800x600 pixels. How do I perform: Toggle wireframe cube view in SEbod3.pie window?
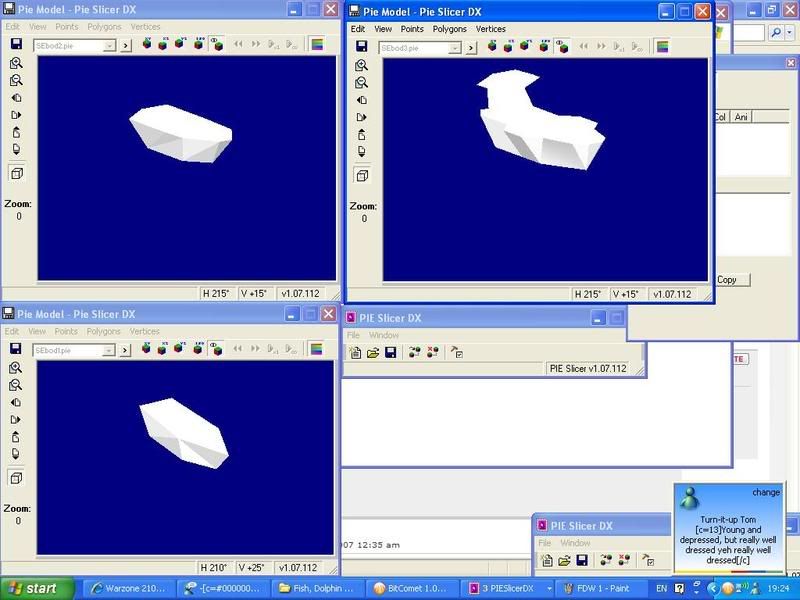coord(362,175)
